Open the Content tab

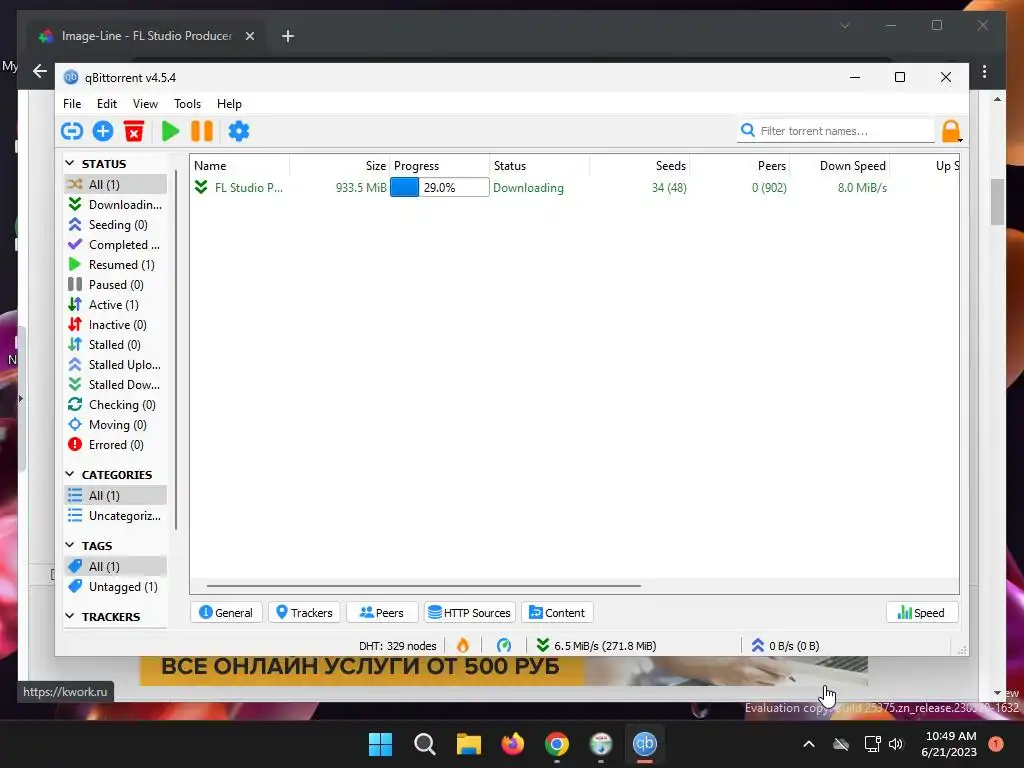[x=557, y=613]
